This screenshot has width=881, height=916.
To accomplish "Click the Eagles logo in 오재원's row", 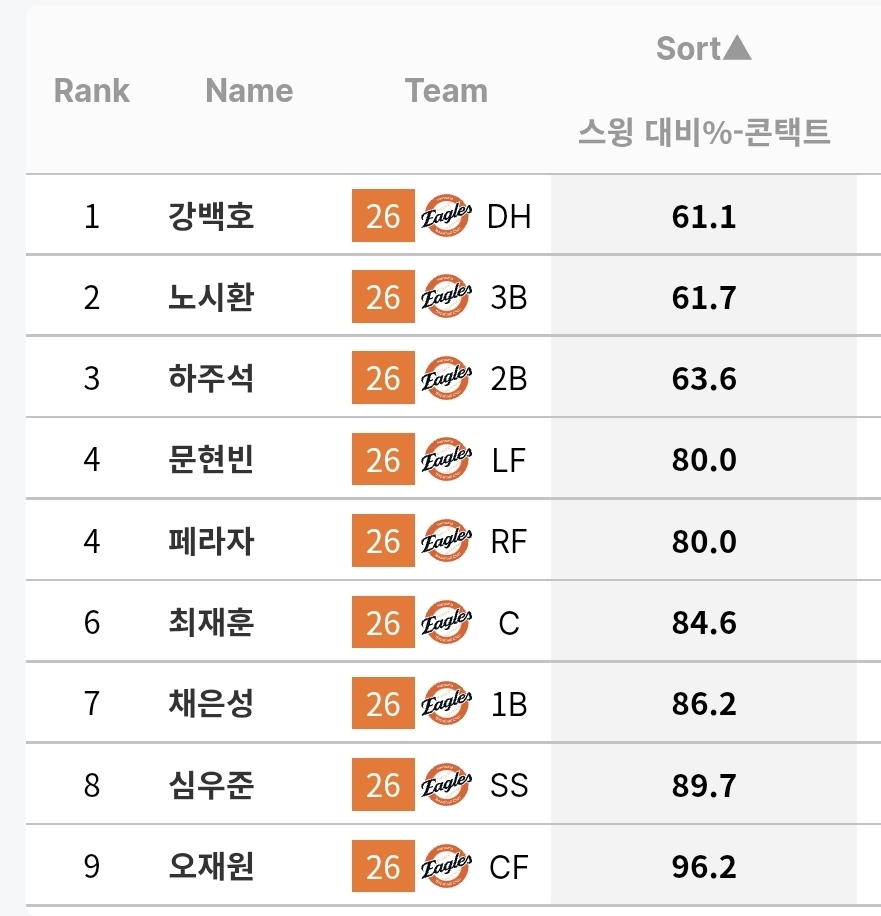I will (446, 867).
